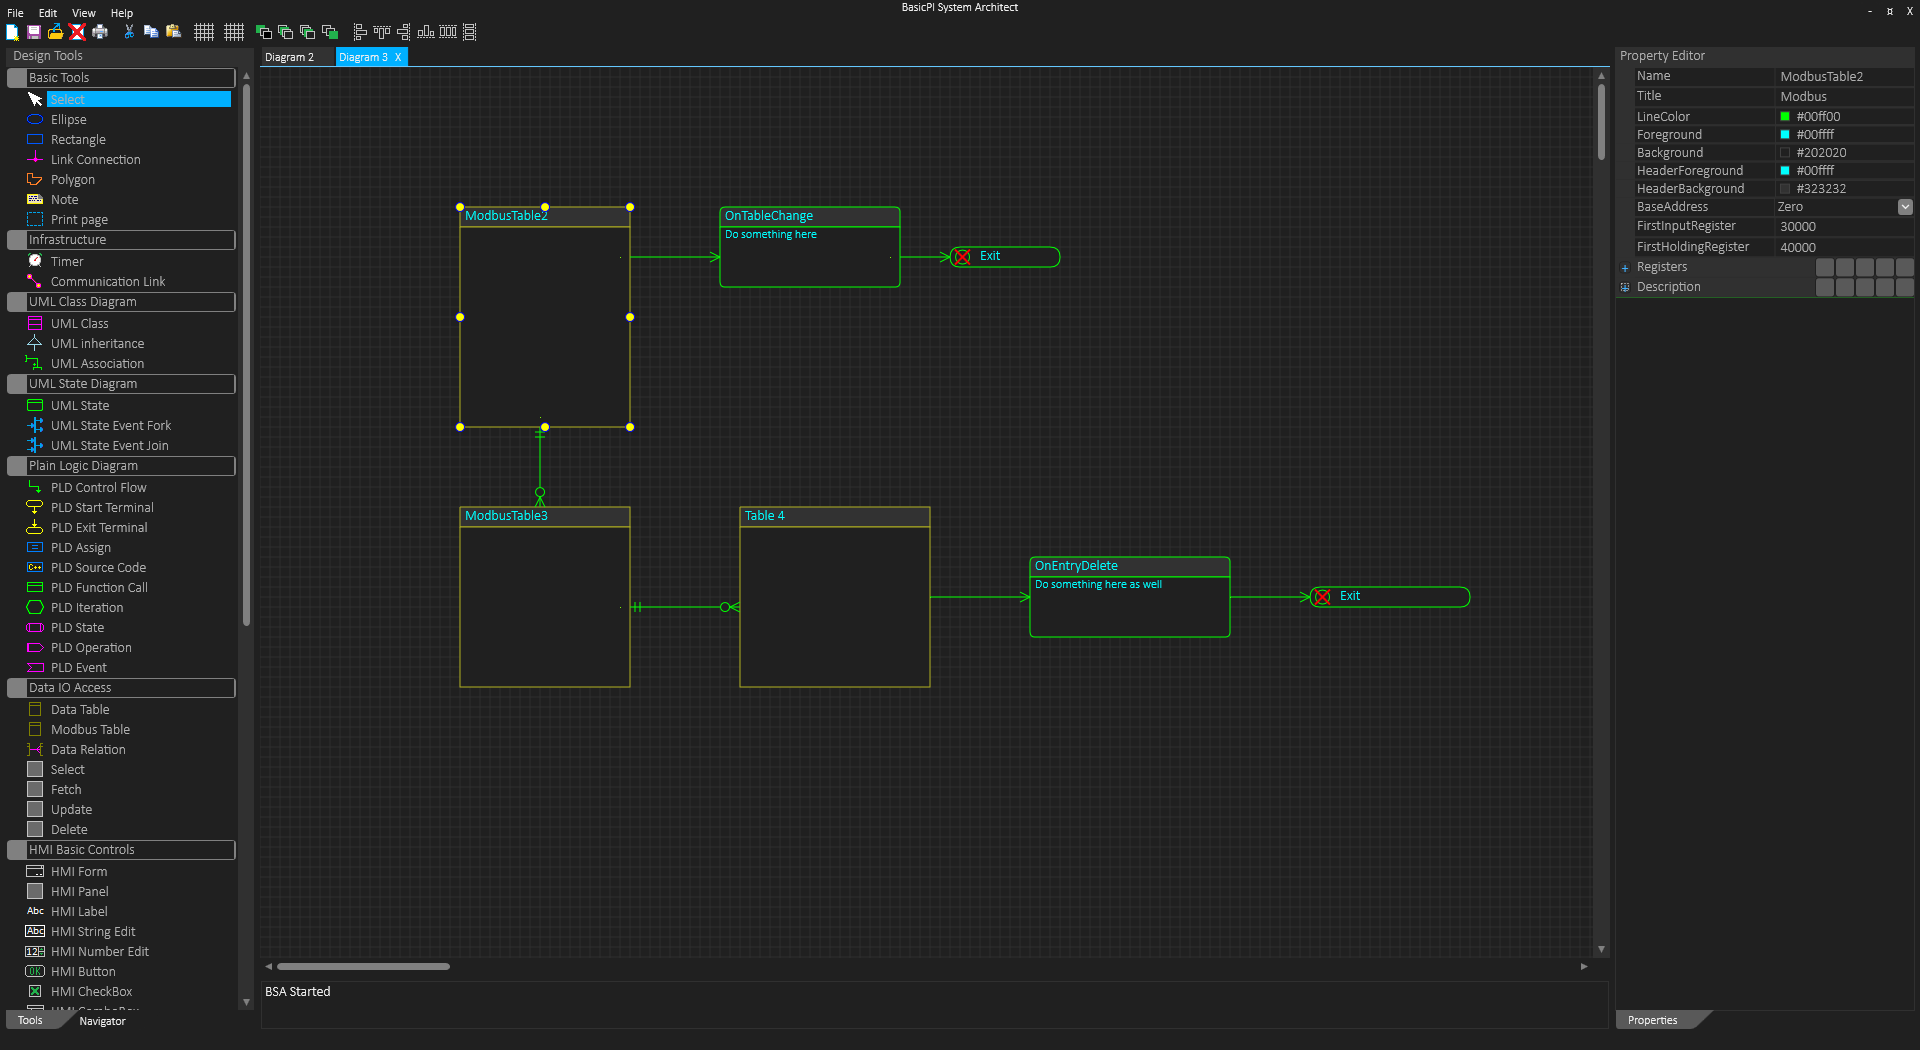Click the New document toolbar icon
This screenshot has width=1920, height=1050.
(x=12, y=32)
